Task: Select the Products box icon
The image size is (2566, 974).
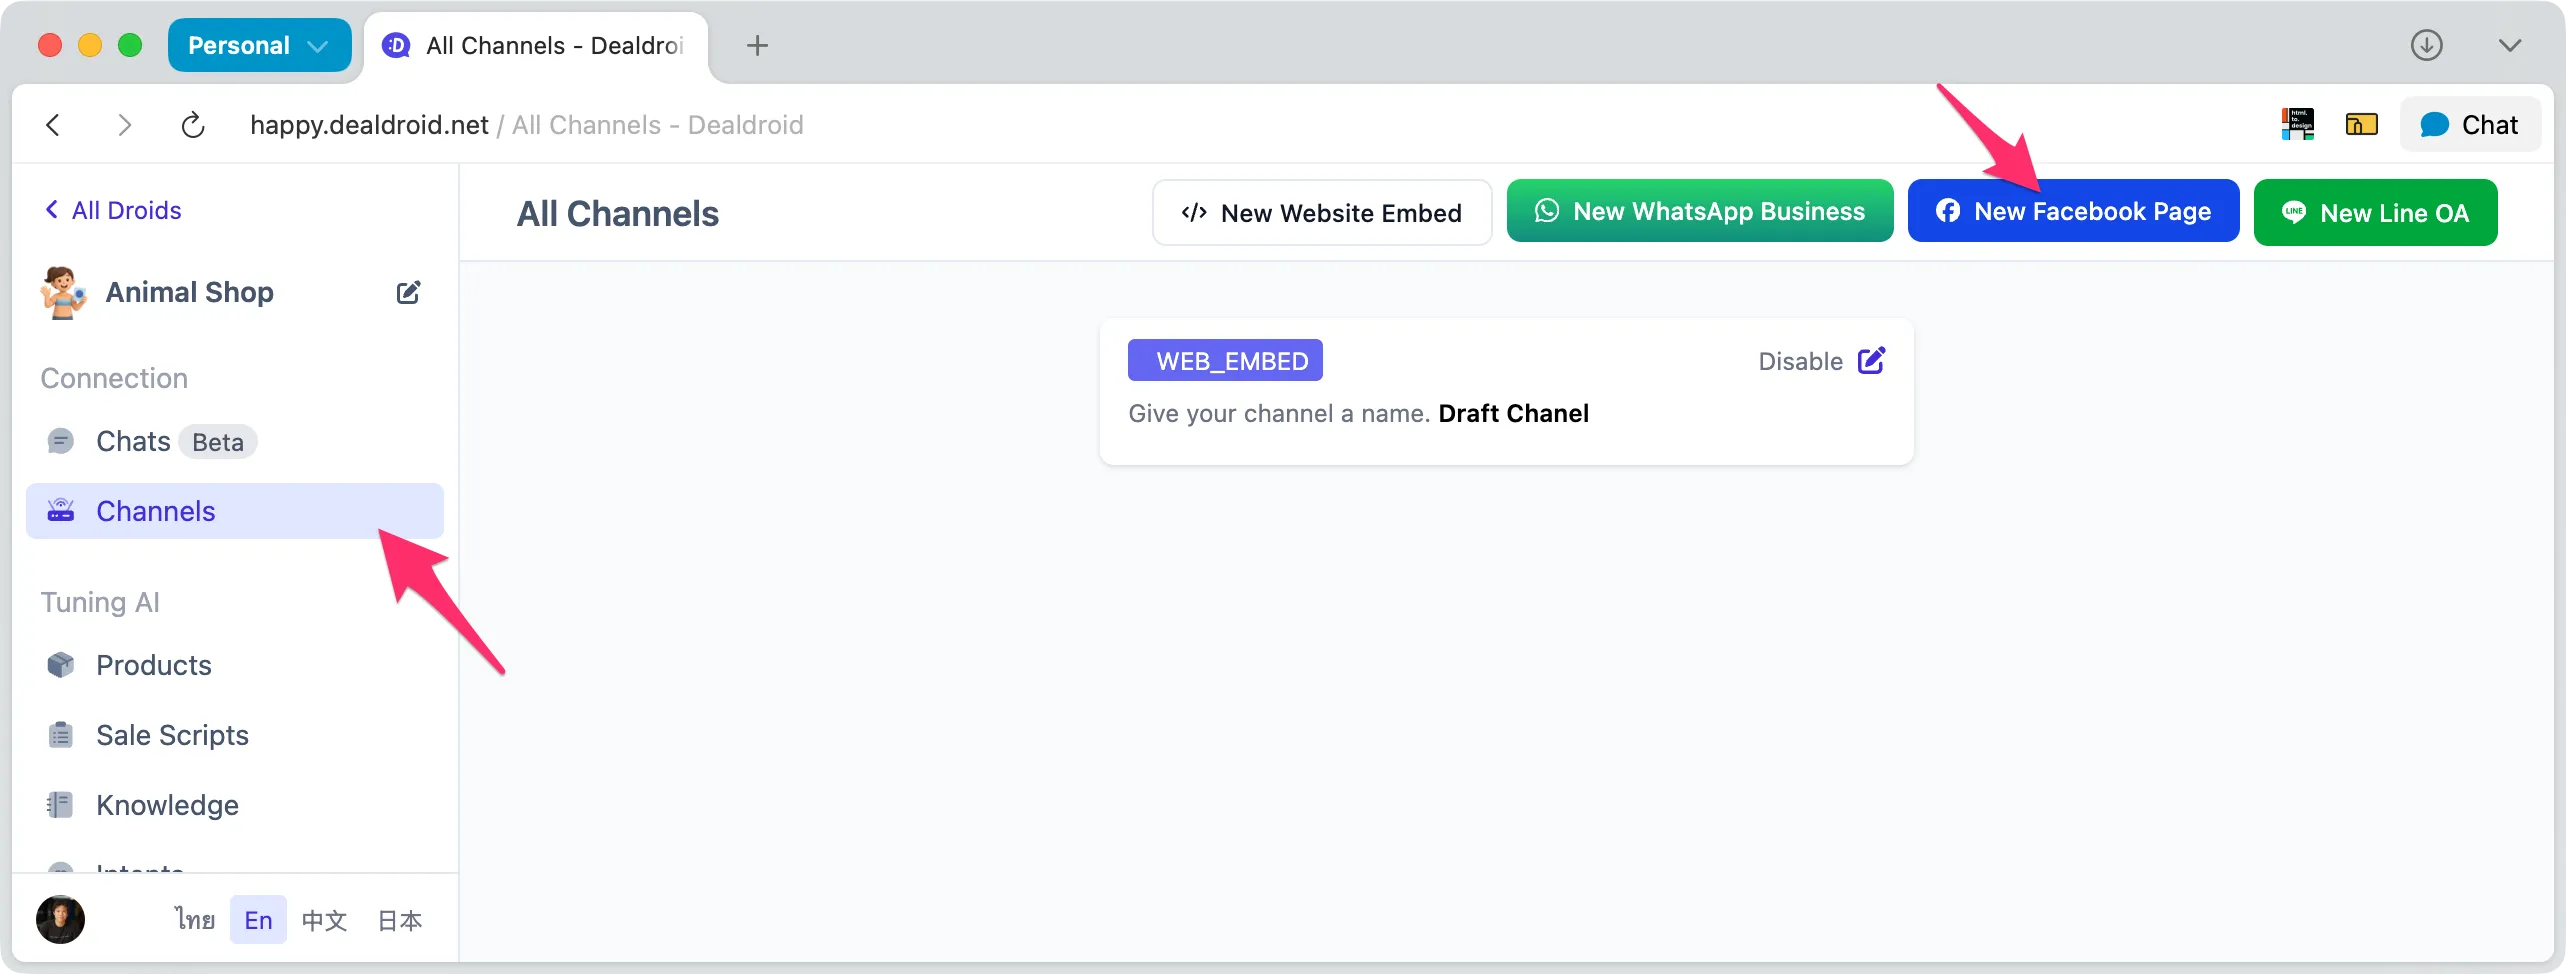Action: [x=61, y=665]
